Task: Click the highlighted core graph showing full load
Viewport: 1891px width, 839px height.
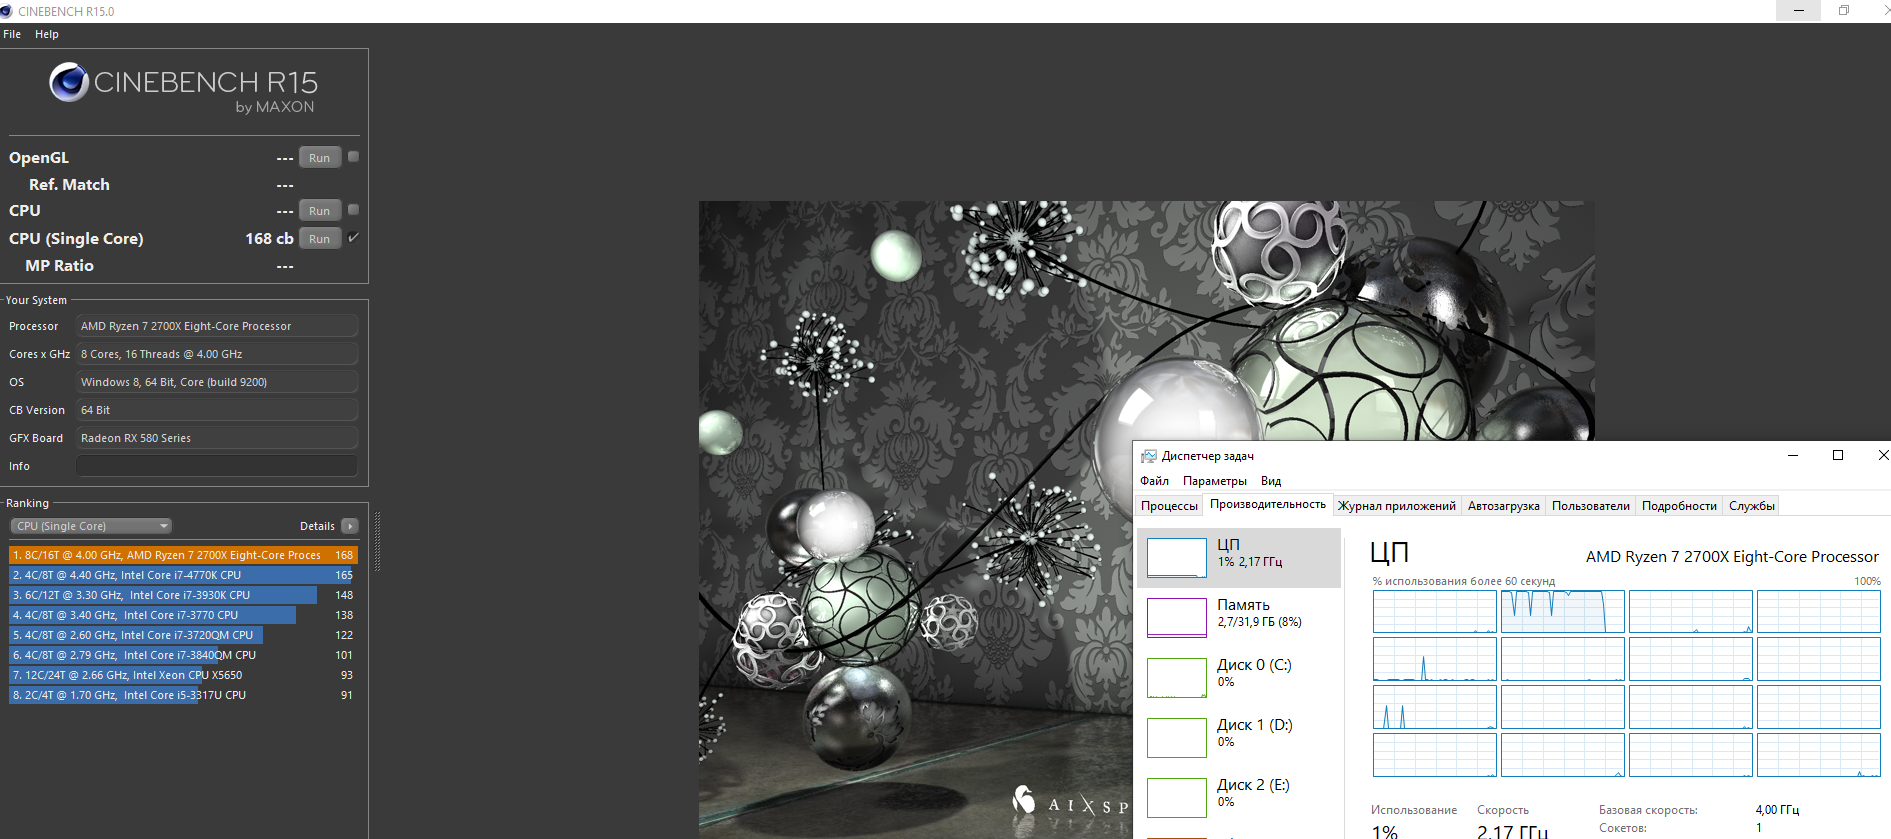Action: coord(1563,611)
